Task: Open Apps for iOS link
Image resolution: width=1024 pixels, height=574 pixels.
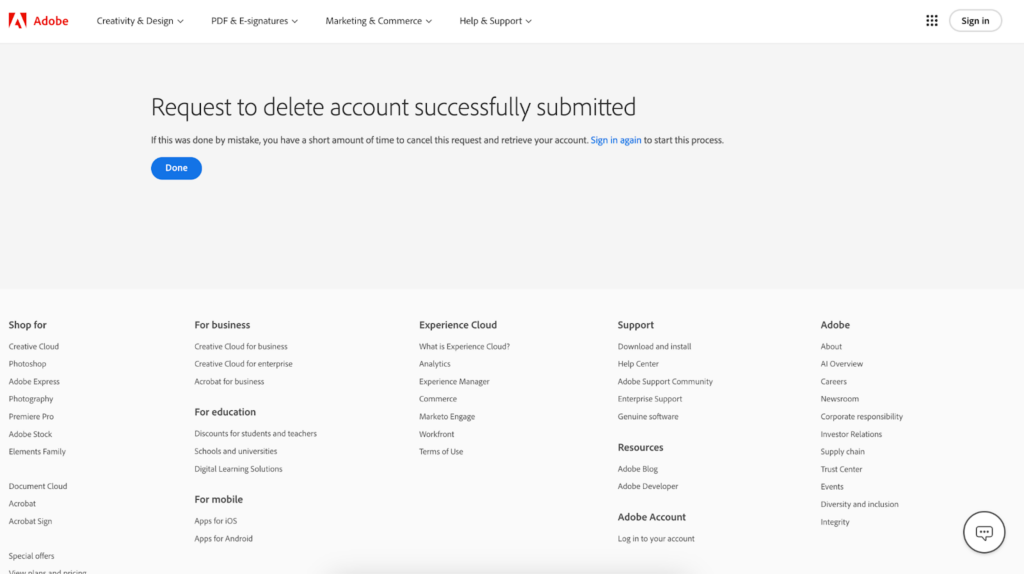Action: point(216,521)
